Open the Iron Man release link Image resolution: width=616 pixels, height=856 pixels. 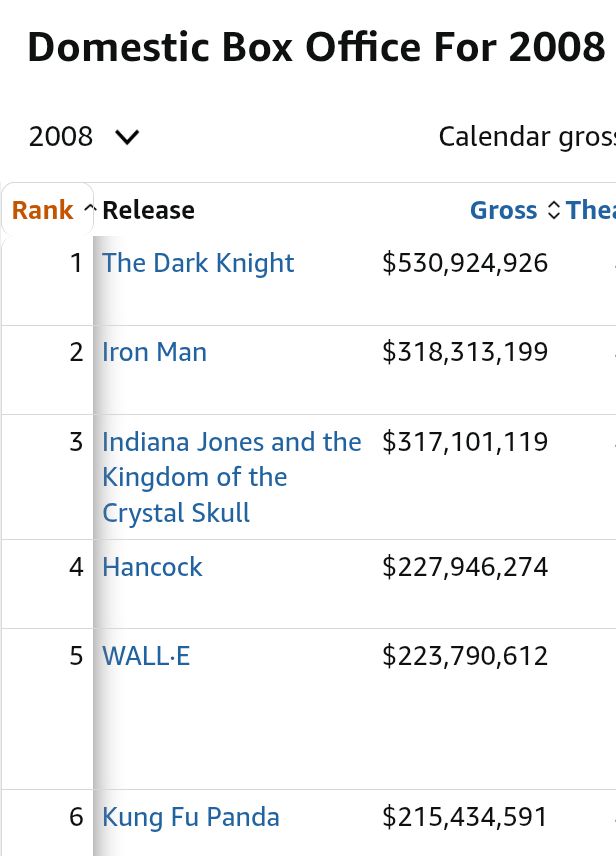tap(154, 352)
